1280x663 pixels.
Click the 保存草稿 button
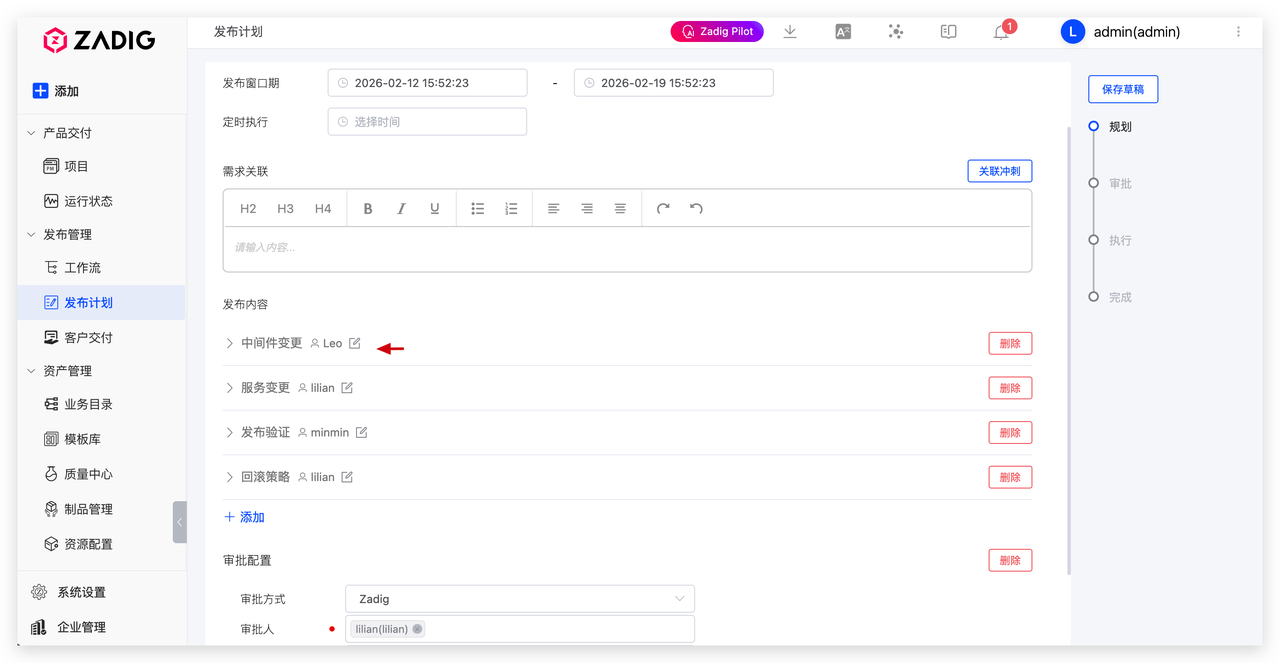pos(1123,89)
